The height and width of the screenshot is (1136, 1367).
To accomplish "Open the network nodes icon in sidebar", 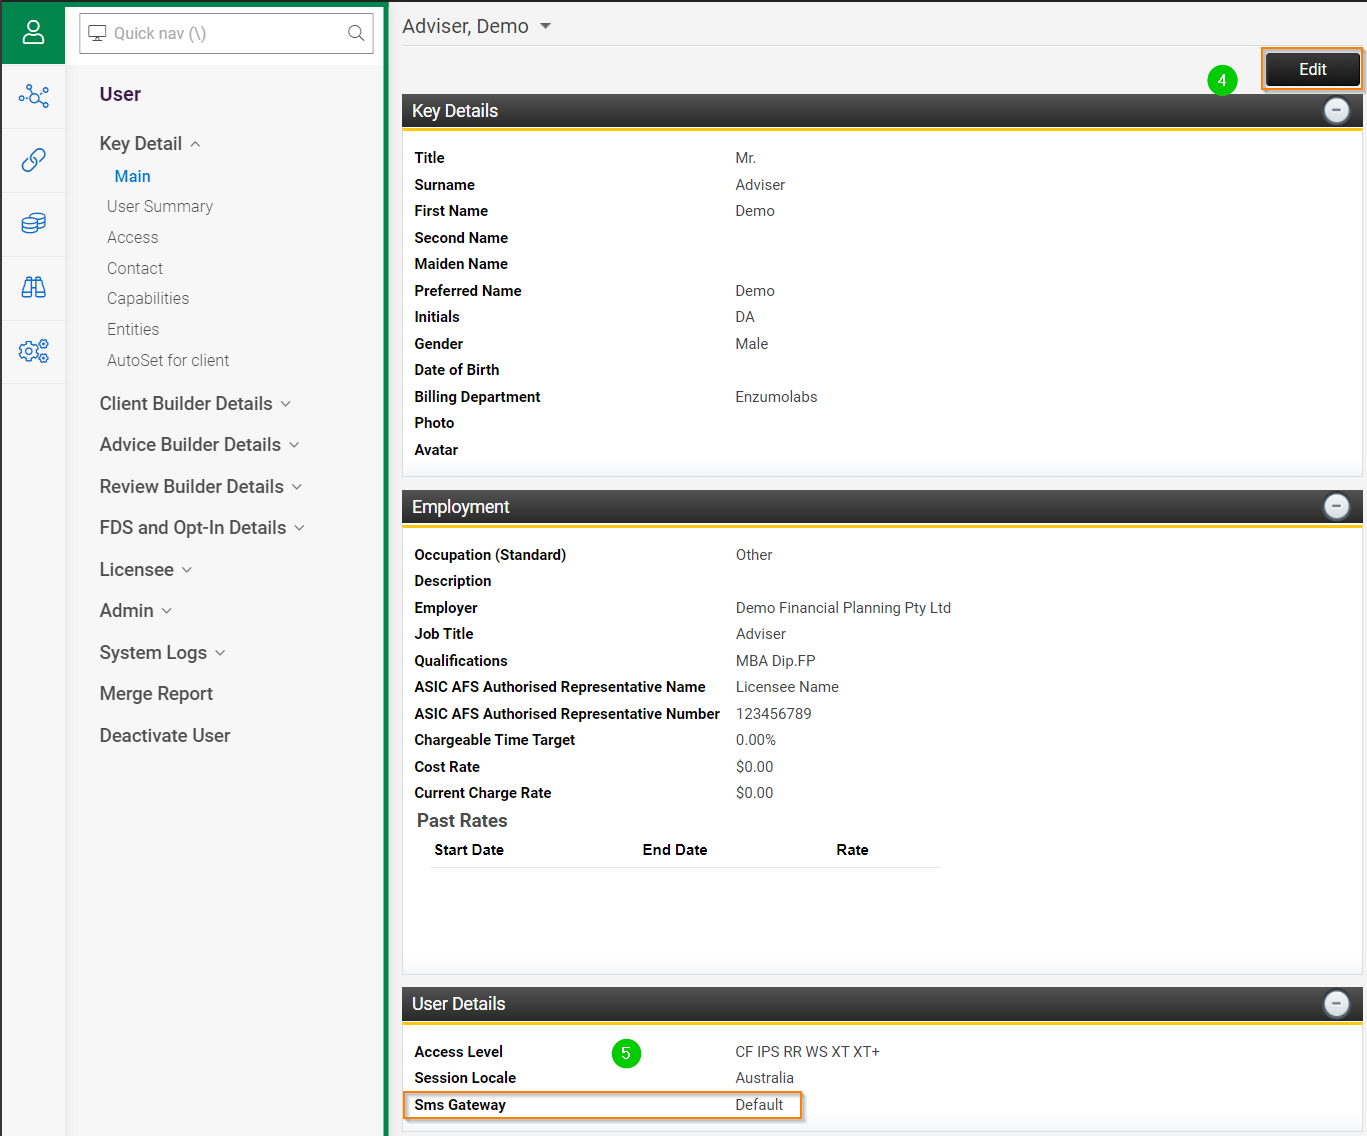I will point(33,96).
